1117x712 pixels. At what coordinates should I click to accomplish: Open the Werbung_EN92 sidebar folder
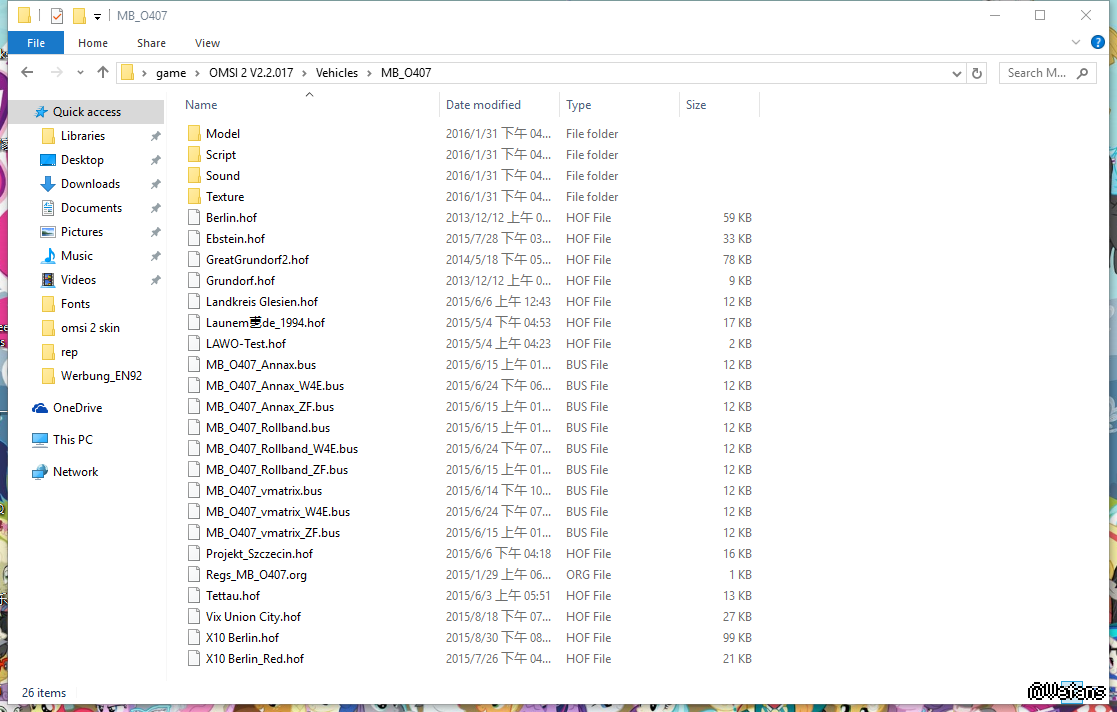(101, 376)
